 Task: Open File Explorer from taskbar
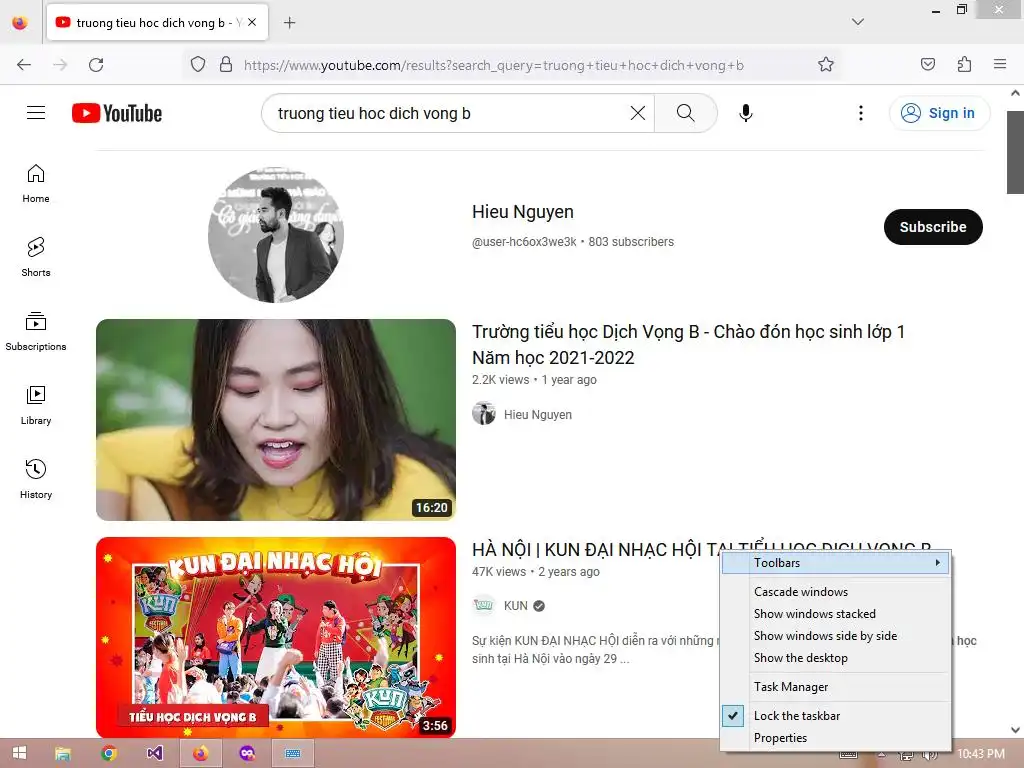coord(63,754)
